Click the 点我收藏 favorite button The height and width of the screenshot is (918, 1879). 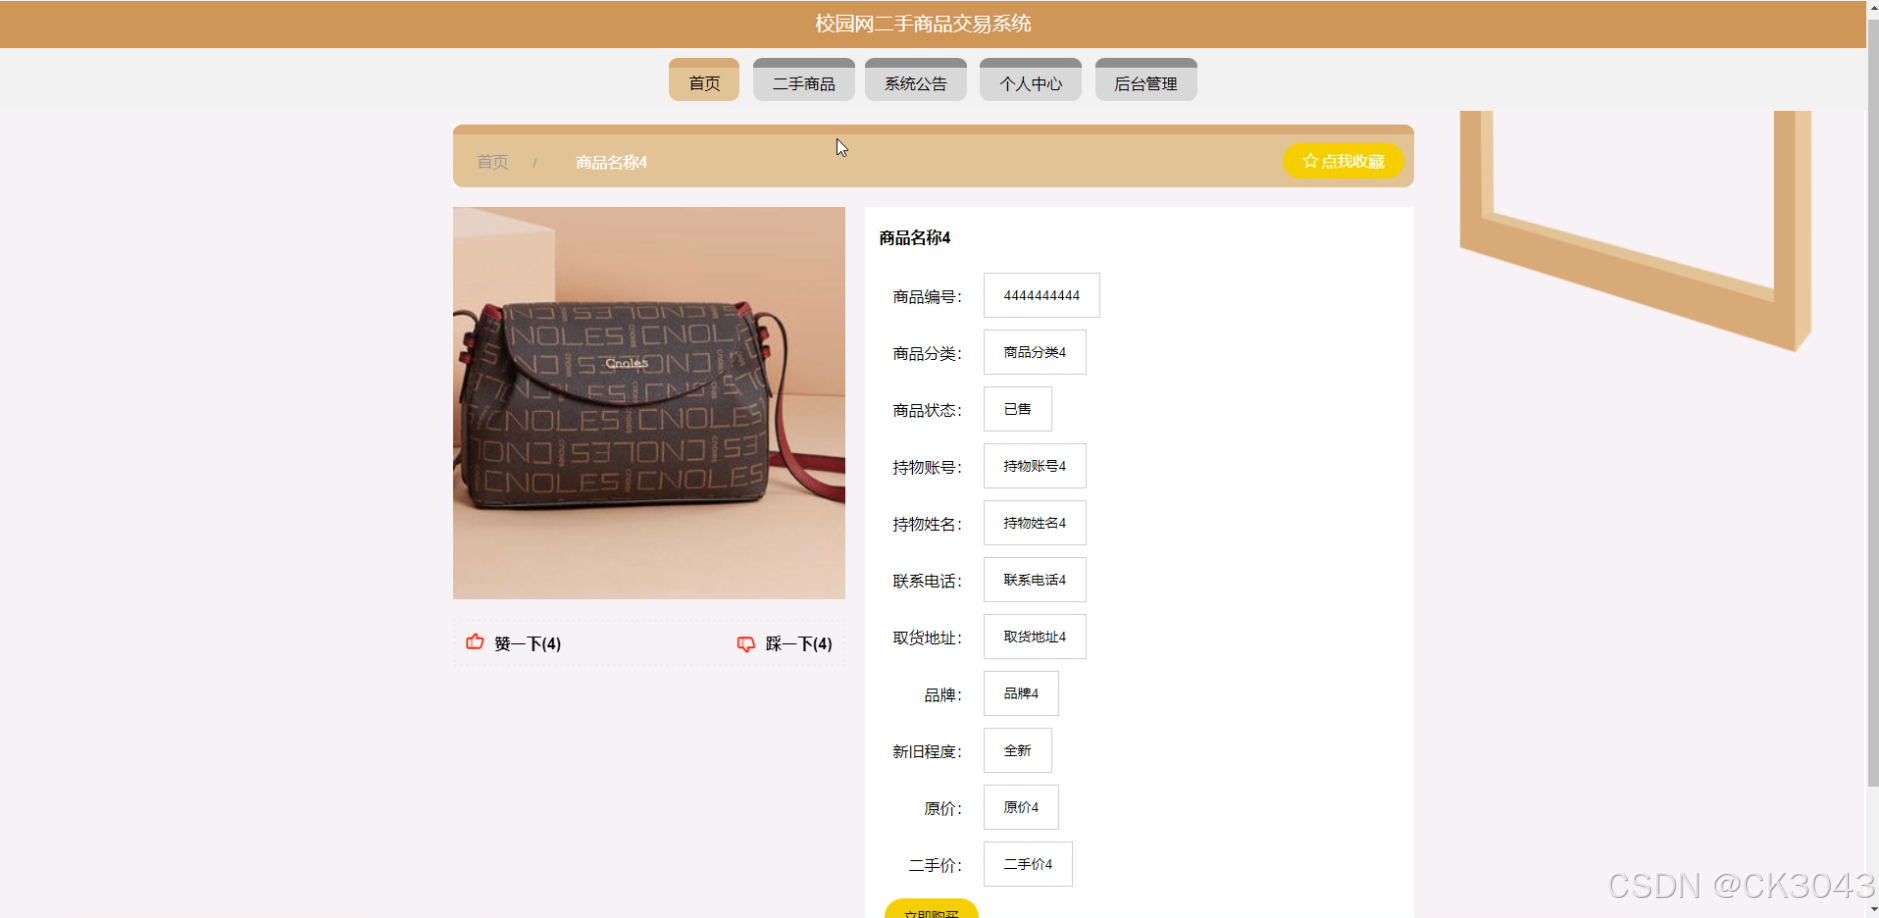click(1343, 161)
